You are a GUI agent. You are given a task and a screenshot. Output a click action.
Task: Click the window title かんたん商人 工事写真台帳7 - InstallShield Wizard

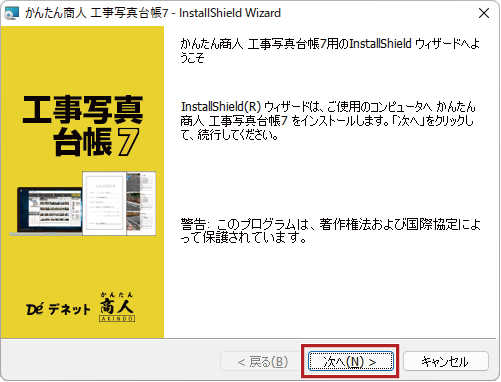click(153, 13)
